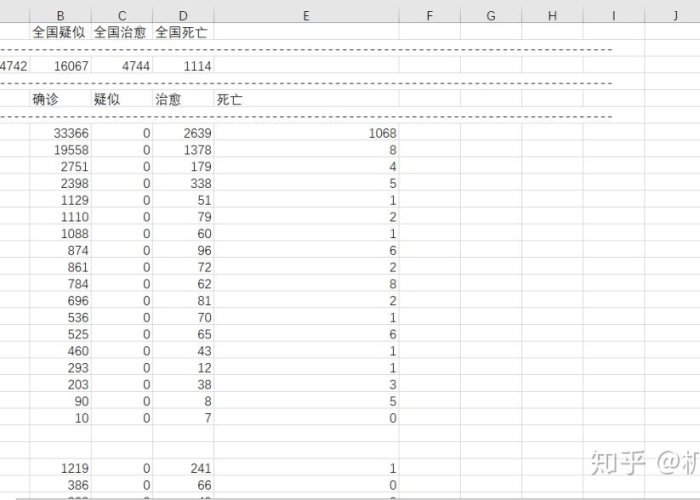Select the cell with value 43
The height and width of the screenshot is (500, 700).
(183, 350)
